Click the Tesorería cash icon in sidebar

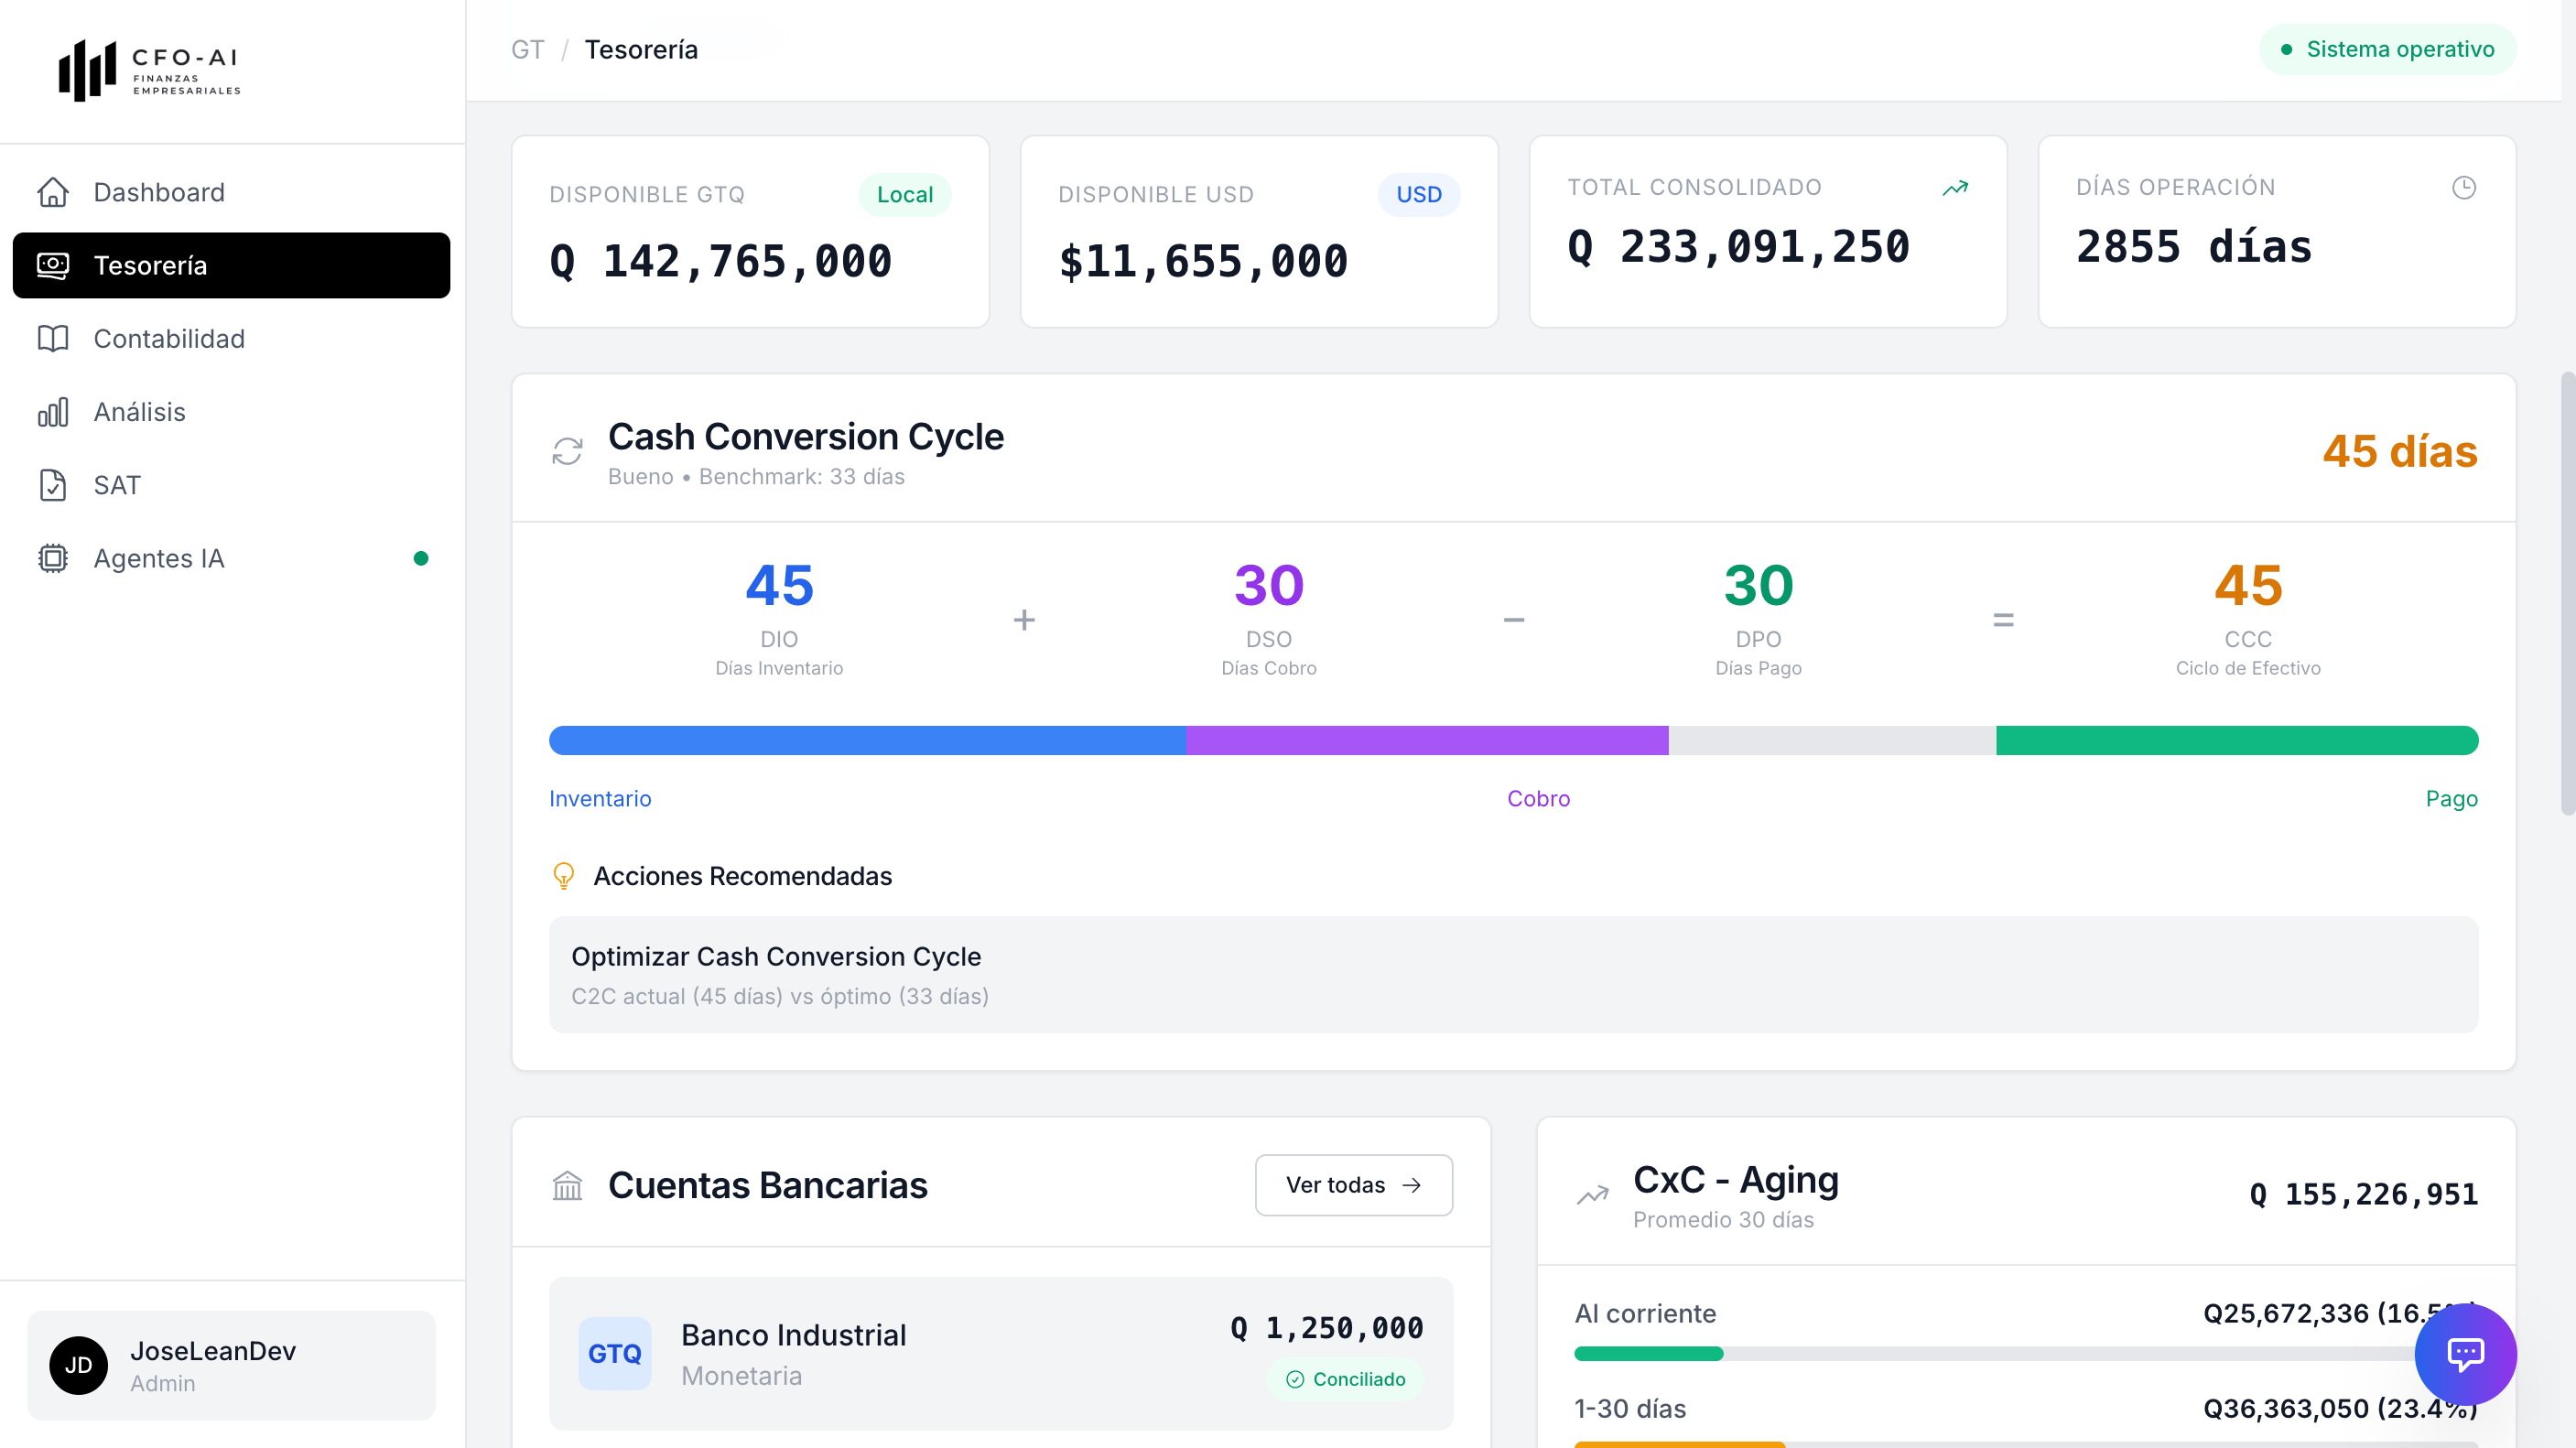click(53, 265)
